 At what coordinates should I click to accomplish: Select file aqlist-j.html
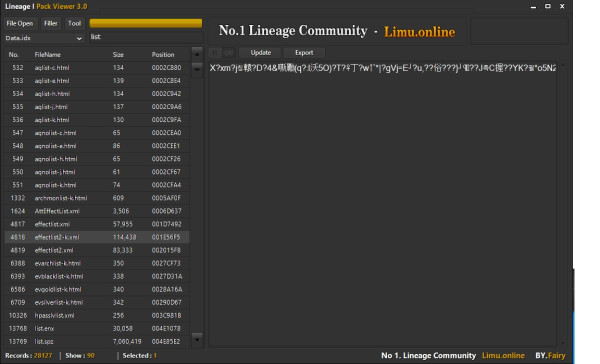[97, 107]
